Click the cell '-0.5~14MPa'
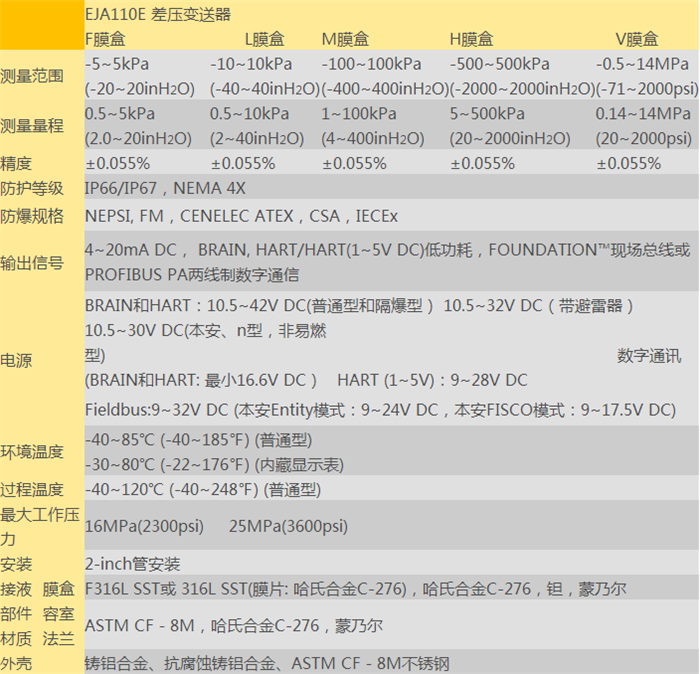The image size is (700, 674). tap(642, 64)
